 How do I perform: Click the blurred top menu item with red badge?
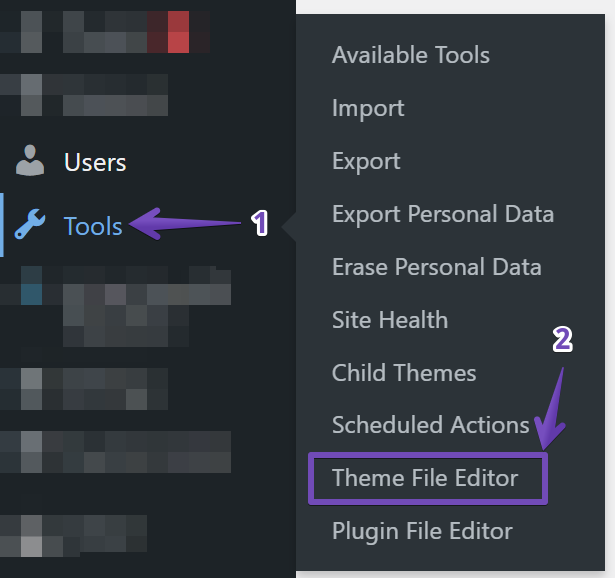coord(105,32)
